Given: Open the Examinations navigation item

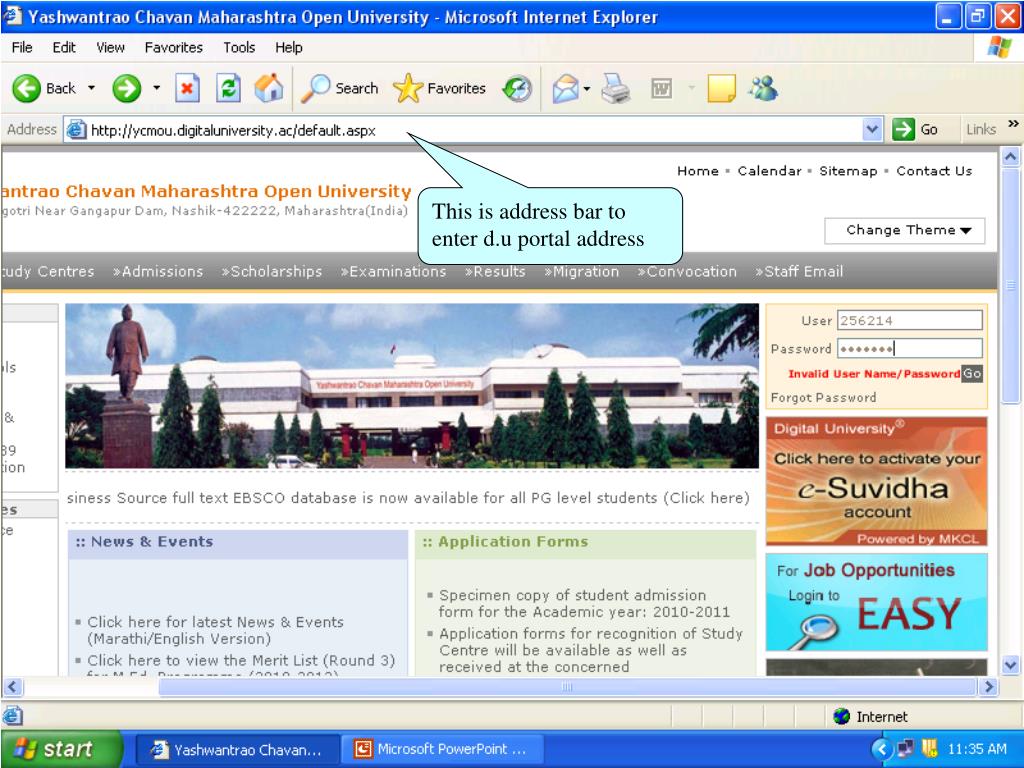Looking at the screenshot, I should [x=394, y=272].
